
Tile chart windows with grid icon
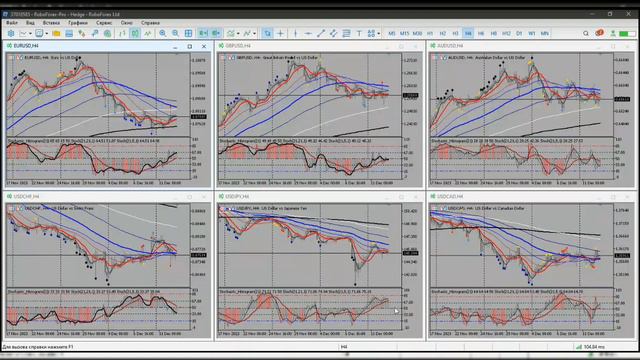(x=188, y=33)
